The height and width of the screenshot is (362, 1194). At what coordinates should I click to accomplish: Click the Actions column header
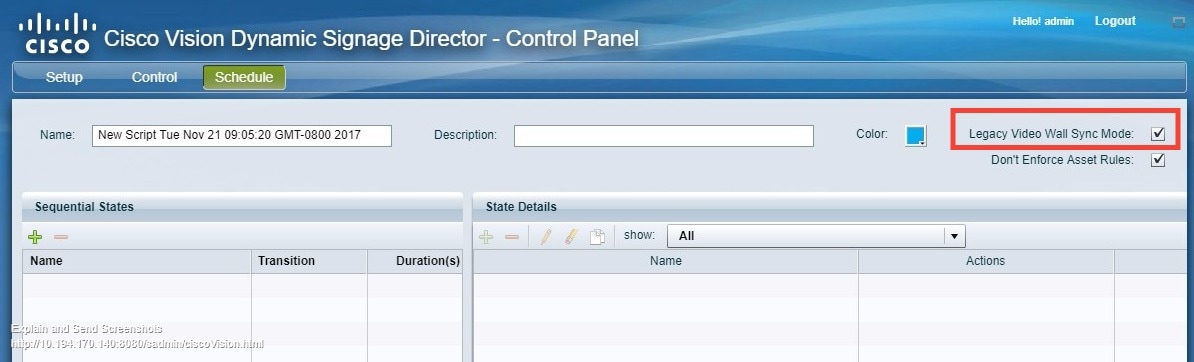[985, 261]
